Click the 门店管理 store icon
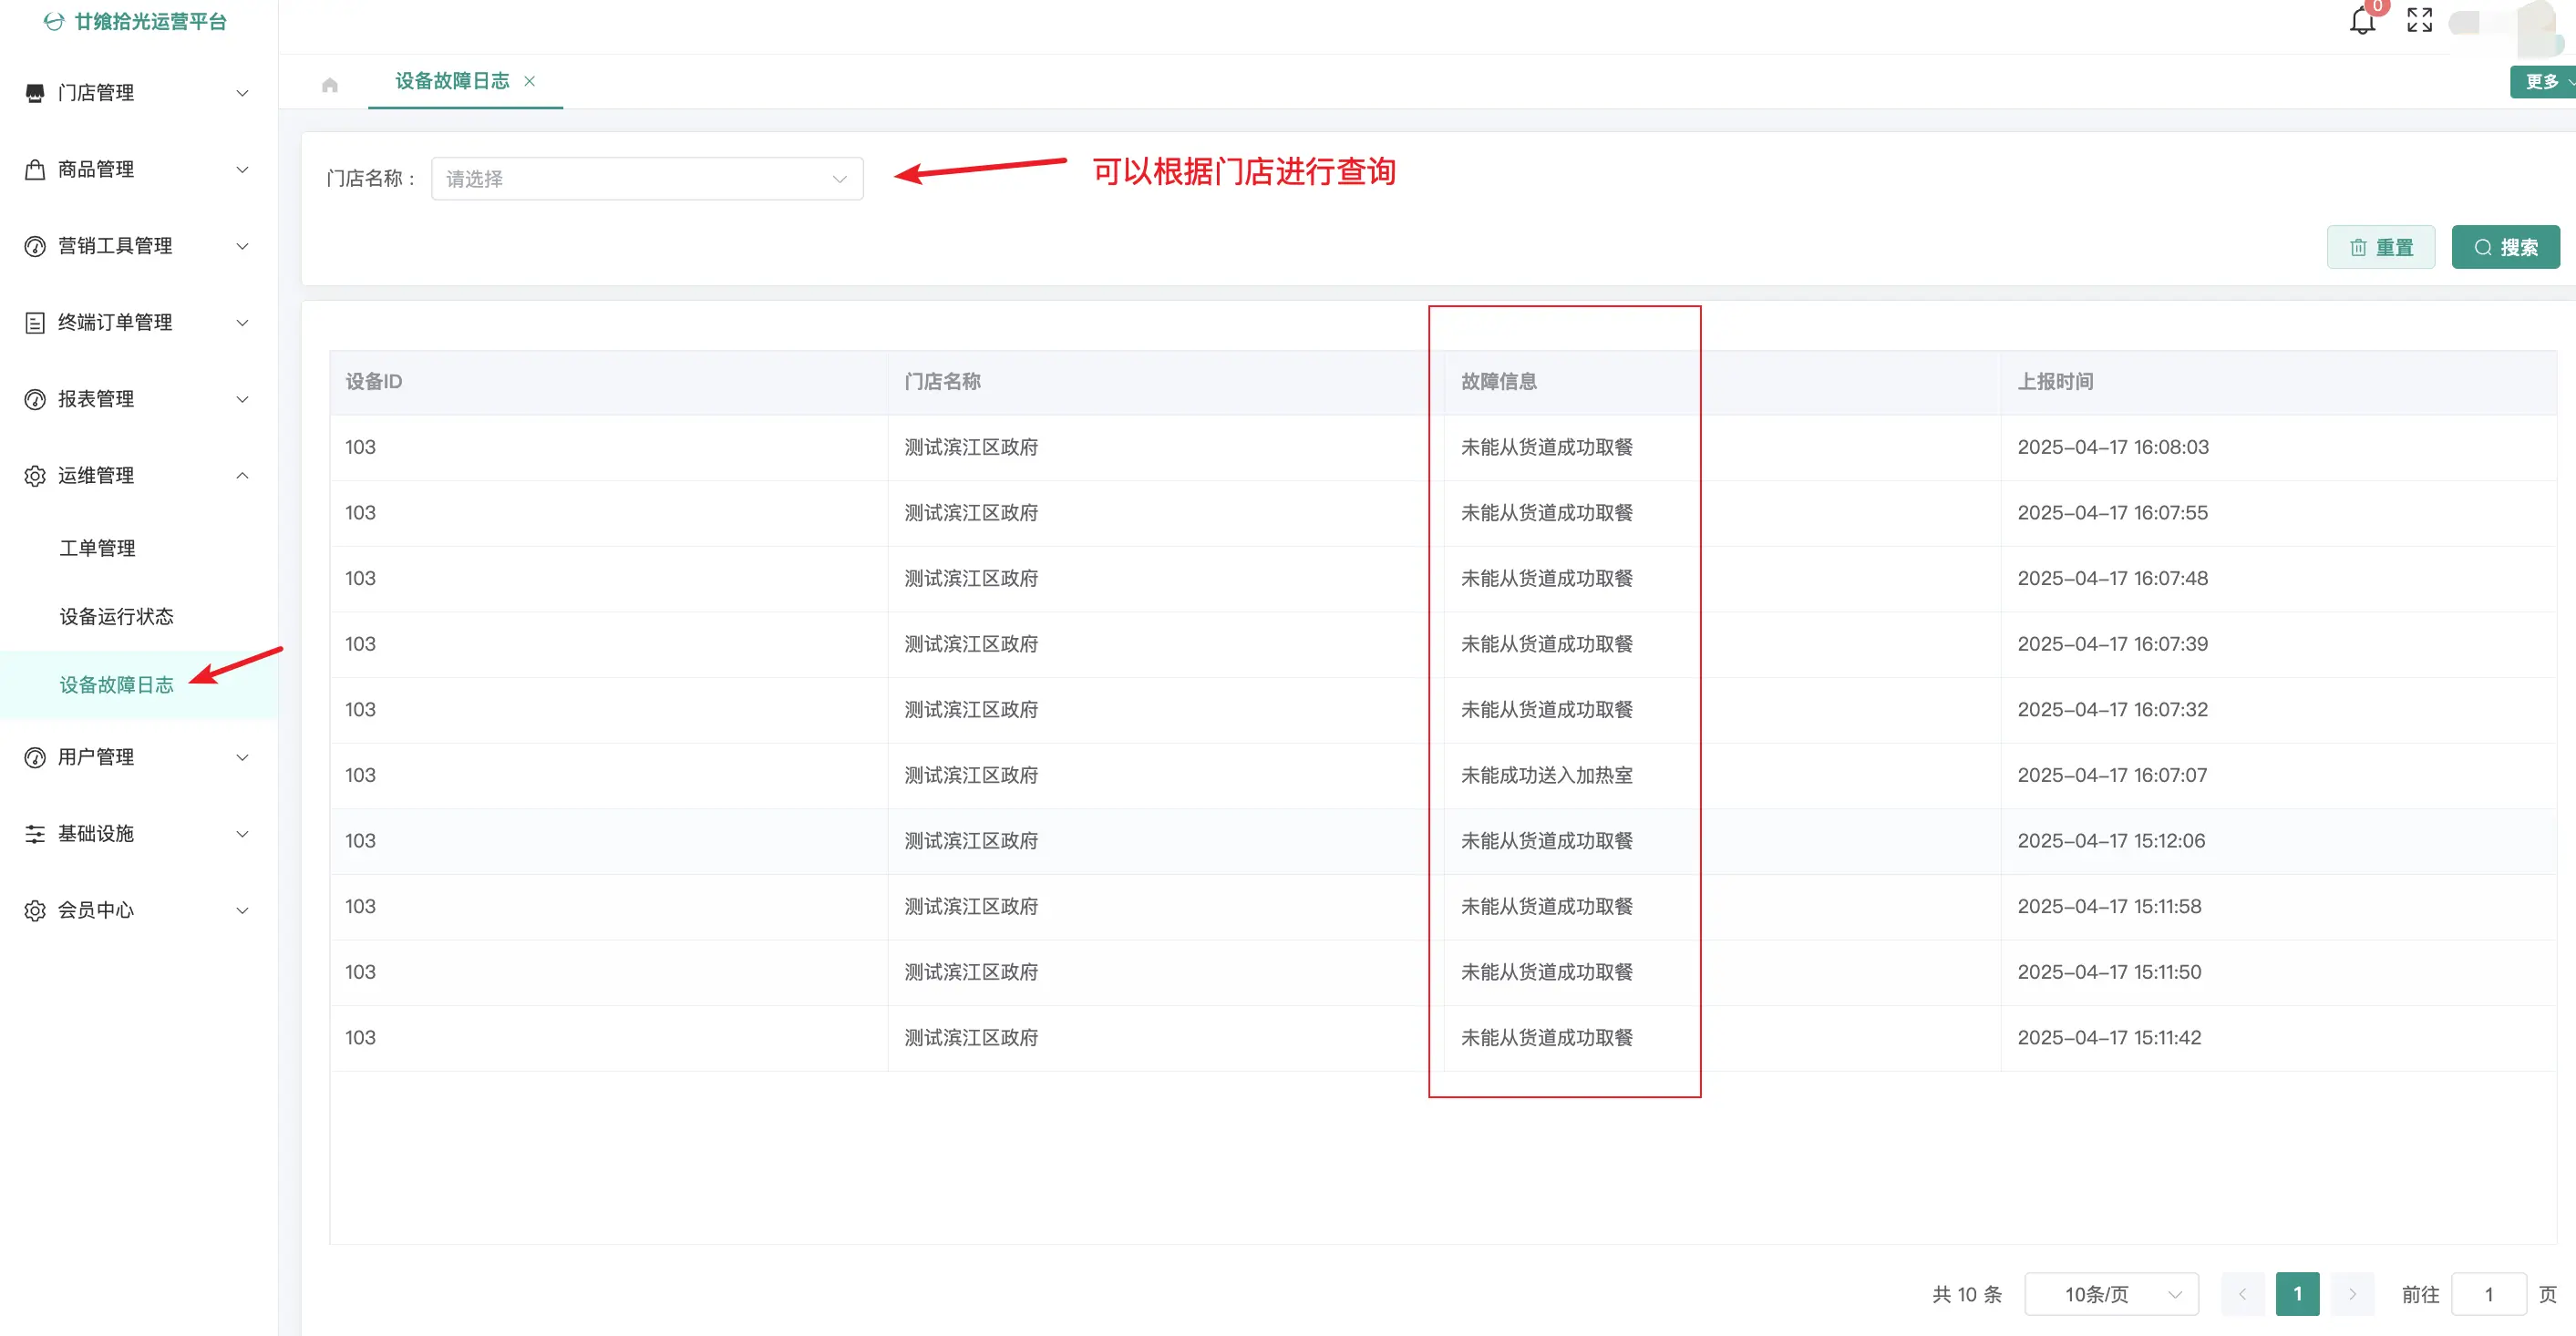2576x1336 pixels. pos(35,93)
